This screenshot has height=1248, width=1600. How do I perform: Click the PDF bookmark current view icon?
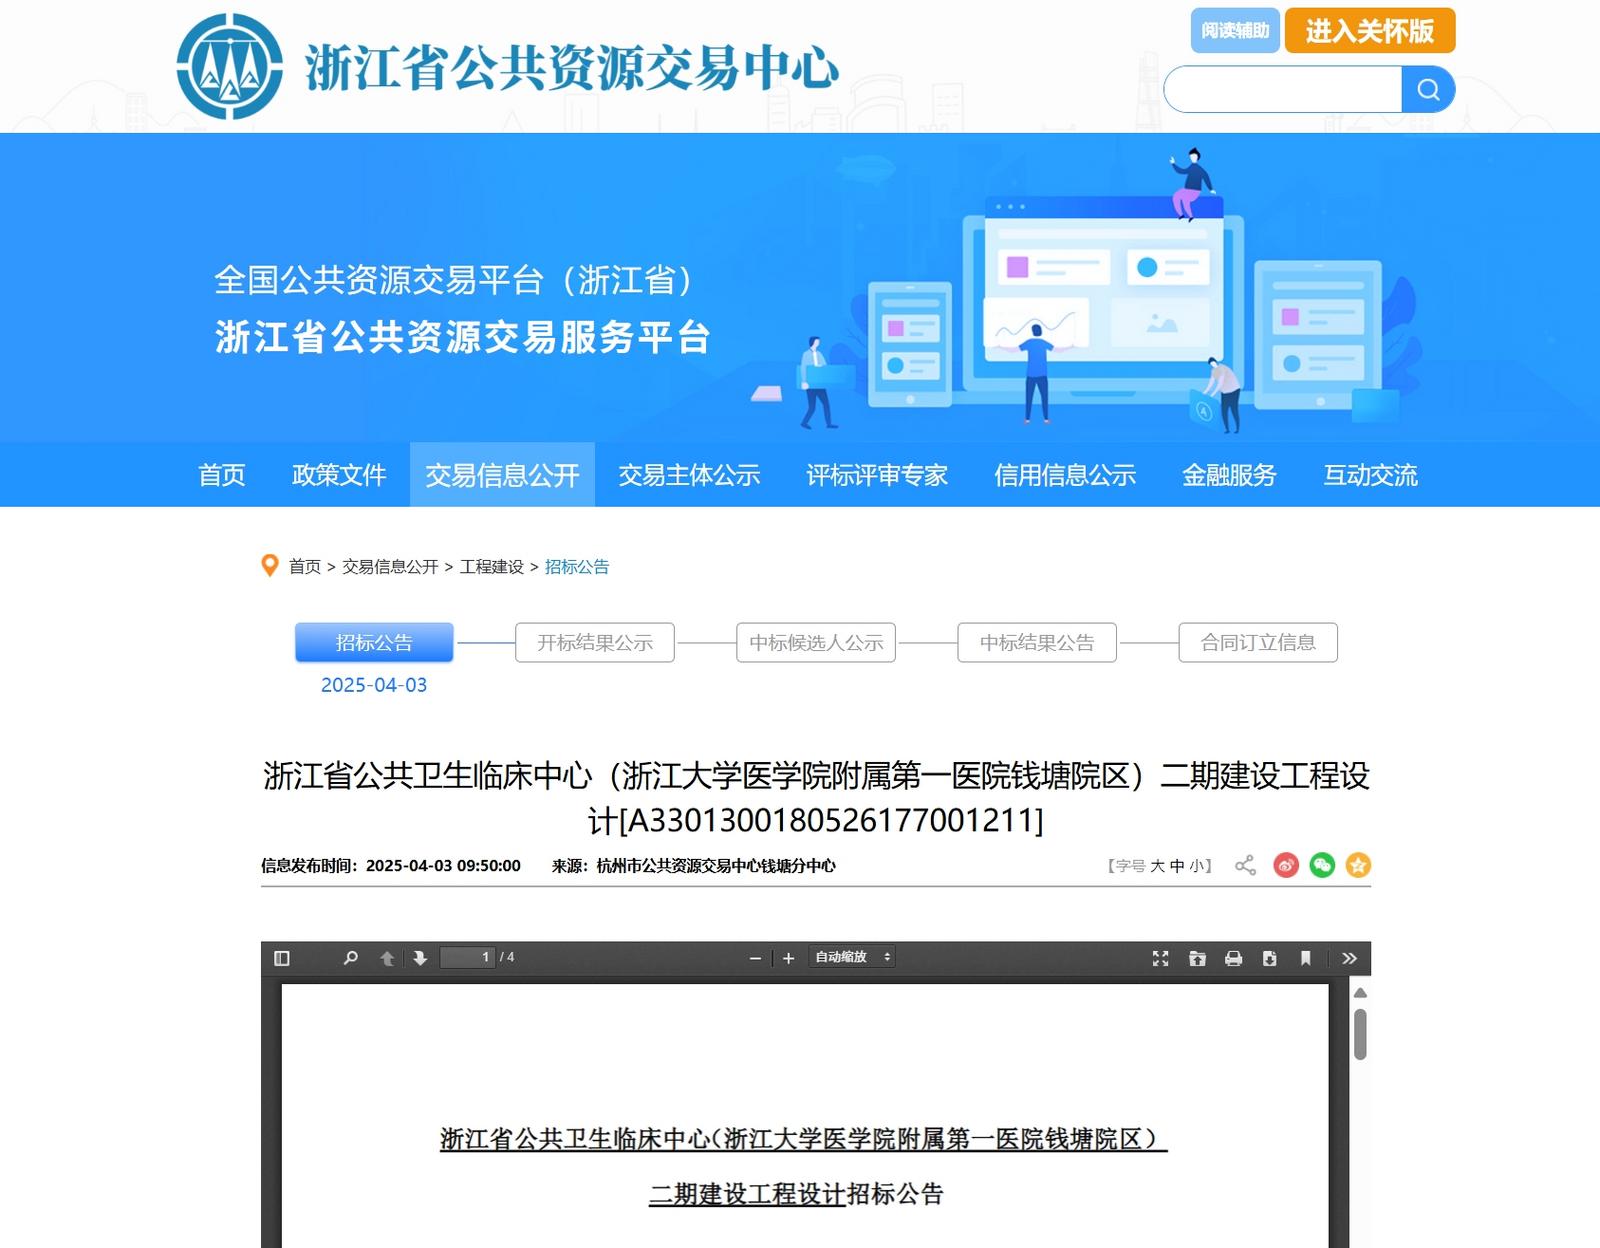click(x=1305, y=958)
